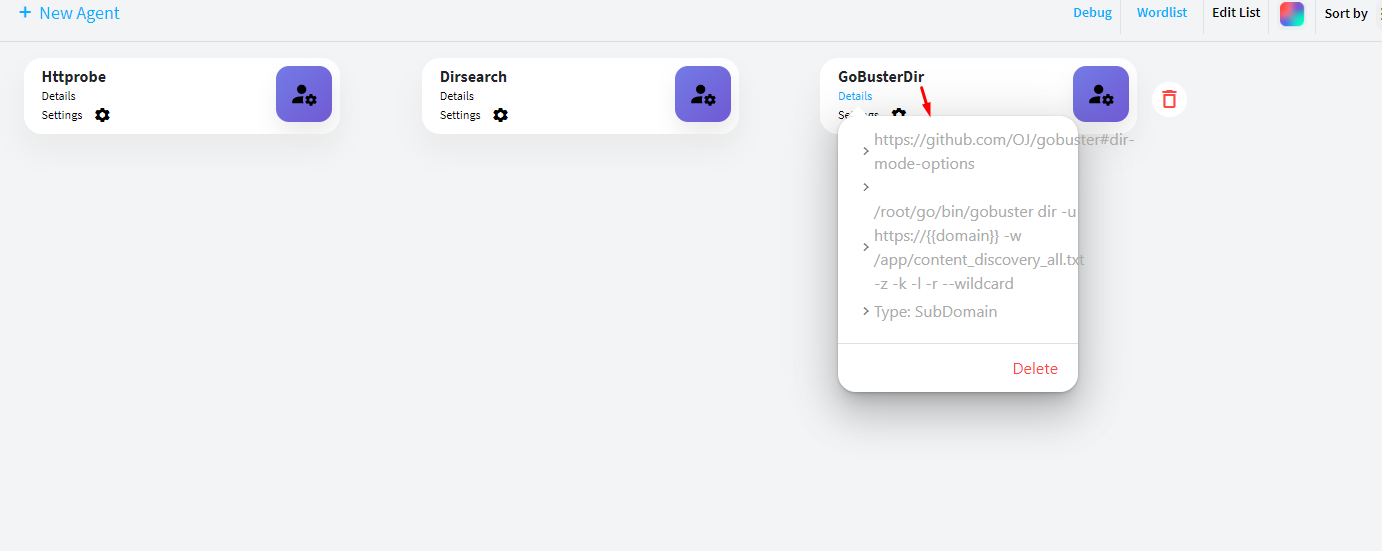Click the Dirsearch card title
The image size is (1382, 551).
[x=473, y=76]
